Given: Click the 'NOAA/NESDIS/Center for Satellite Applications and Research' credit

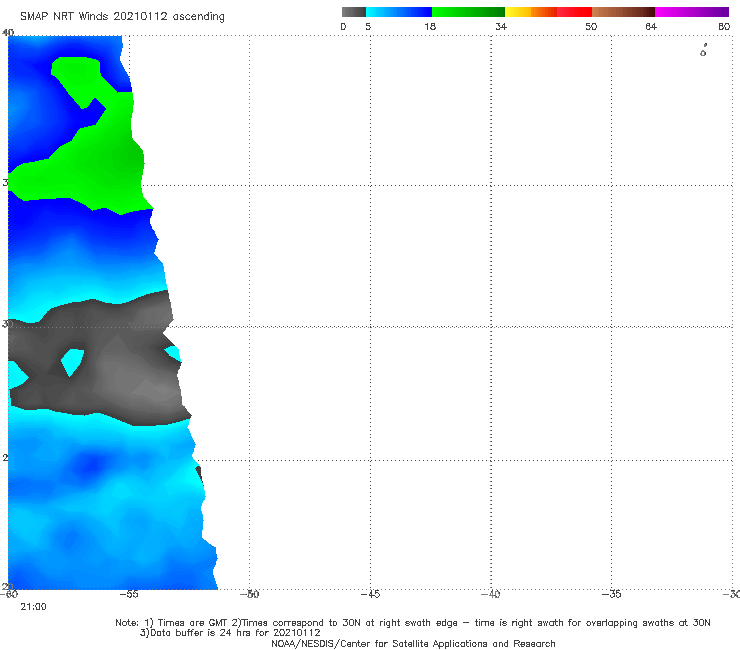Looking at the screenshot, I should pyautogui.click(x=413, y=643).
